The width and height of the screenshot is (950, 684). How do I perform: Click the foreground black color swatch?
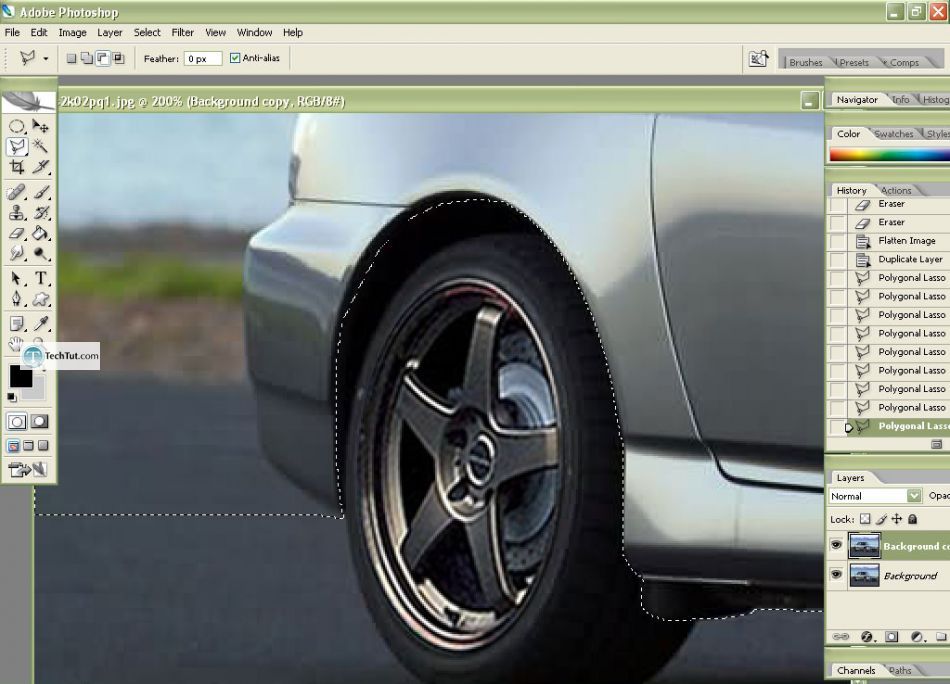(x=20, y=376)
